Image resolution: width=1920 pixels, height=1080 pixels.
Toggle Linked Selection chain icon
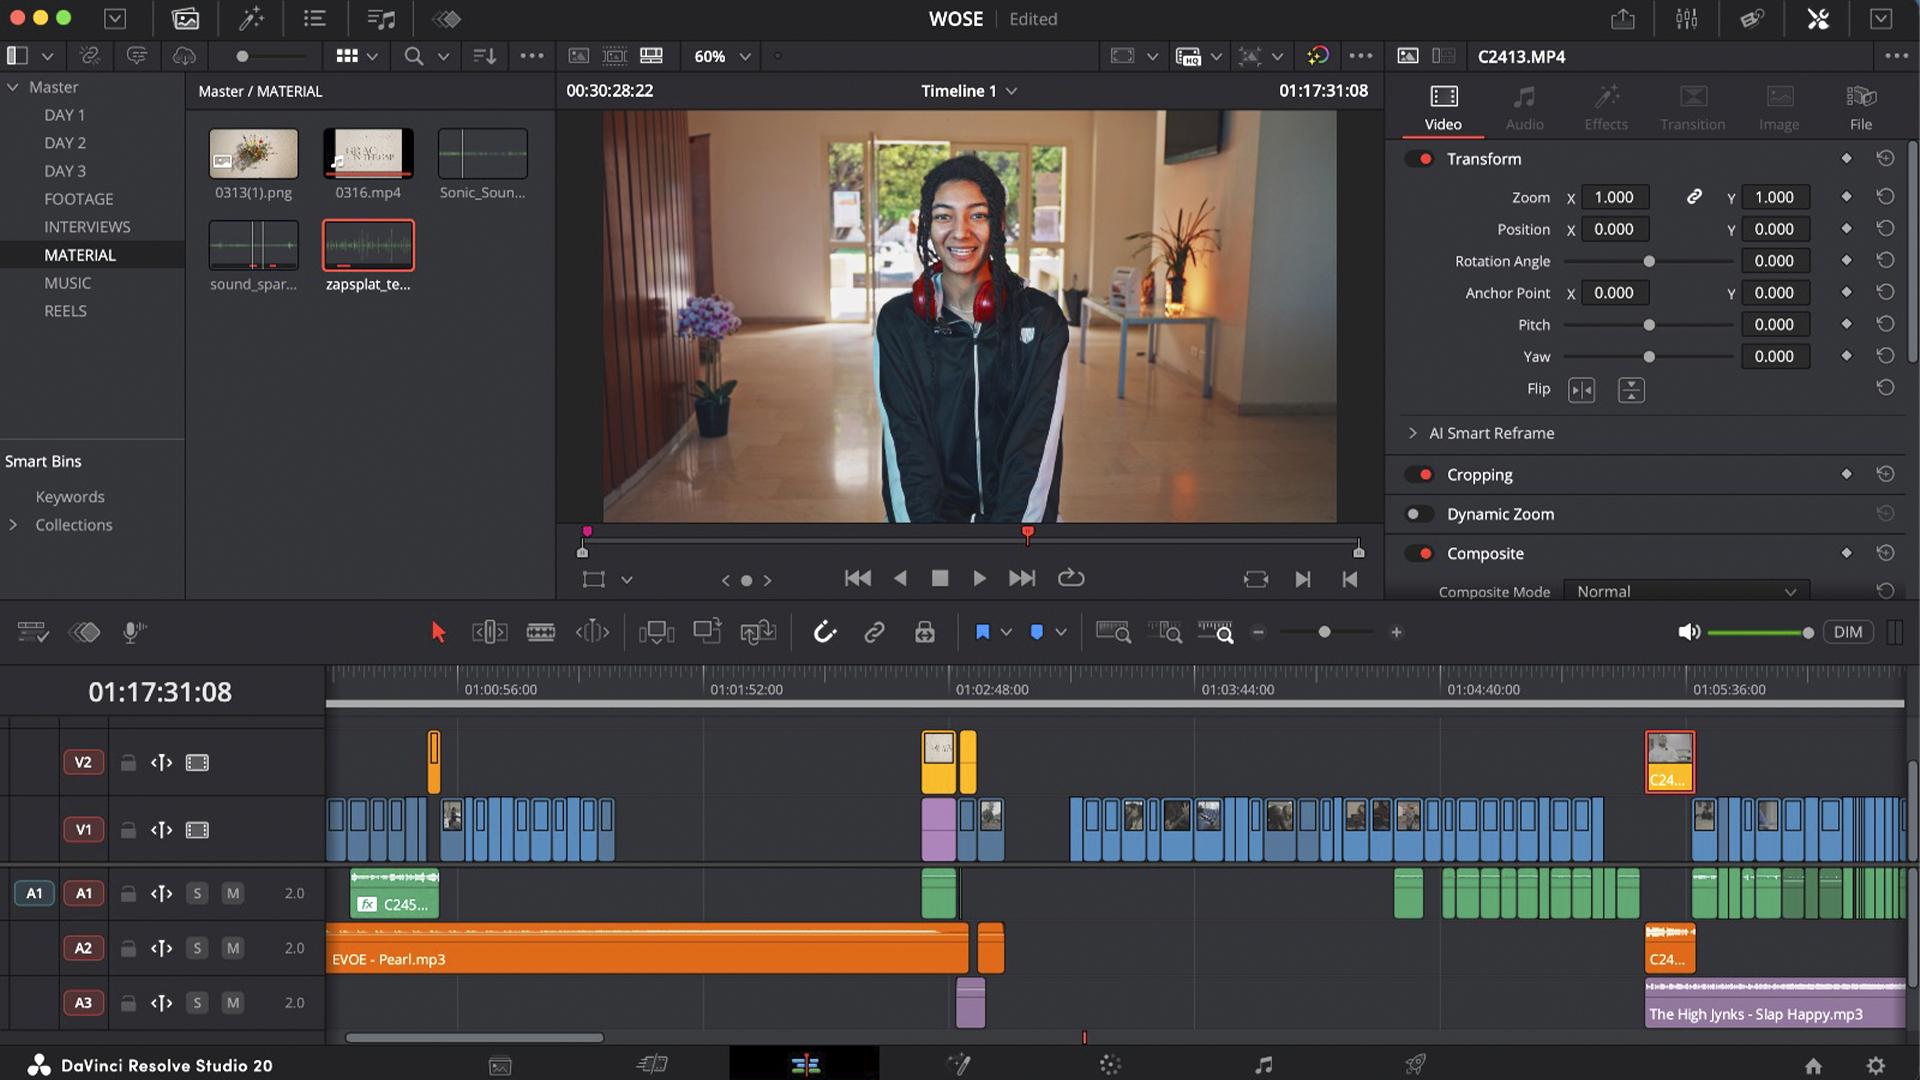pos(874,632)
